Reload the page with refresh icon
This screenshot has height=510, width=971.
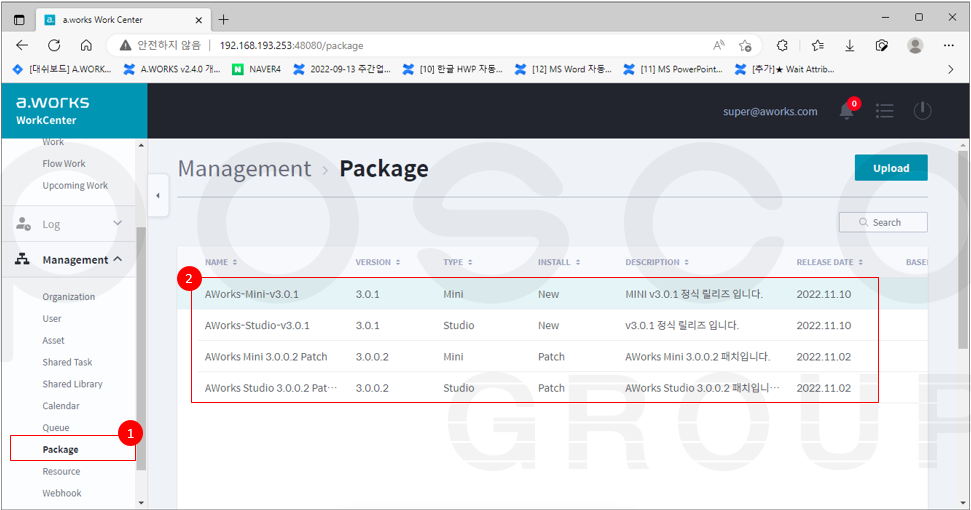tap(54, 45)
